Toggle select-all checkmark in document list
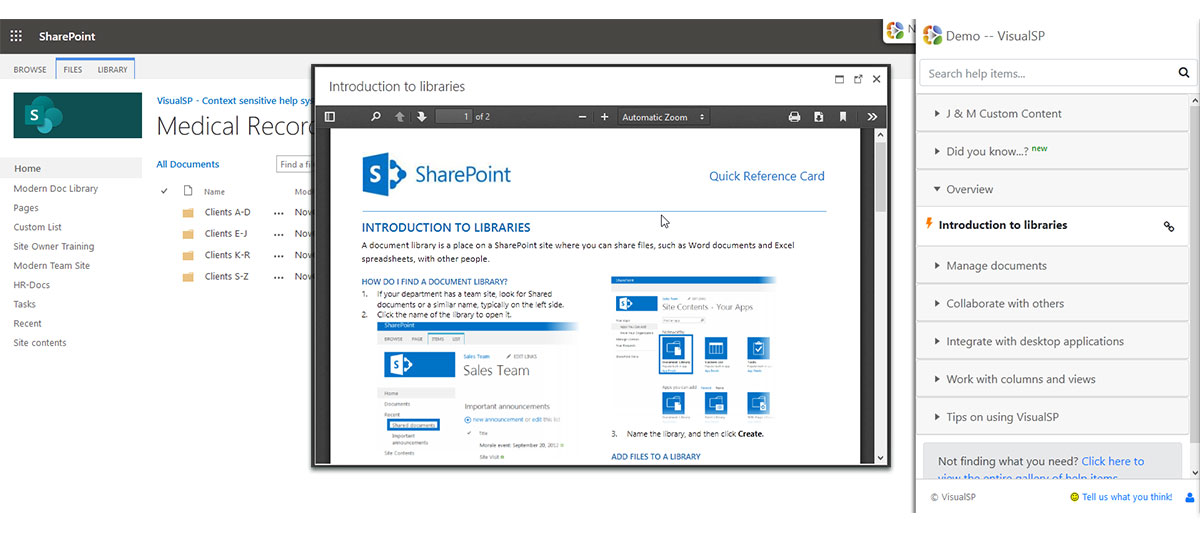 pyautogui.click(x=164, y=191)
